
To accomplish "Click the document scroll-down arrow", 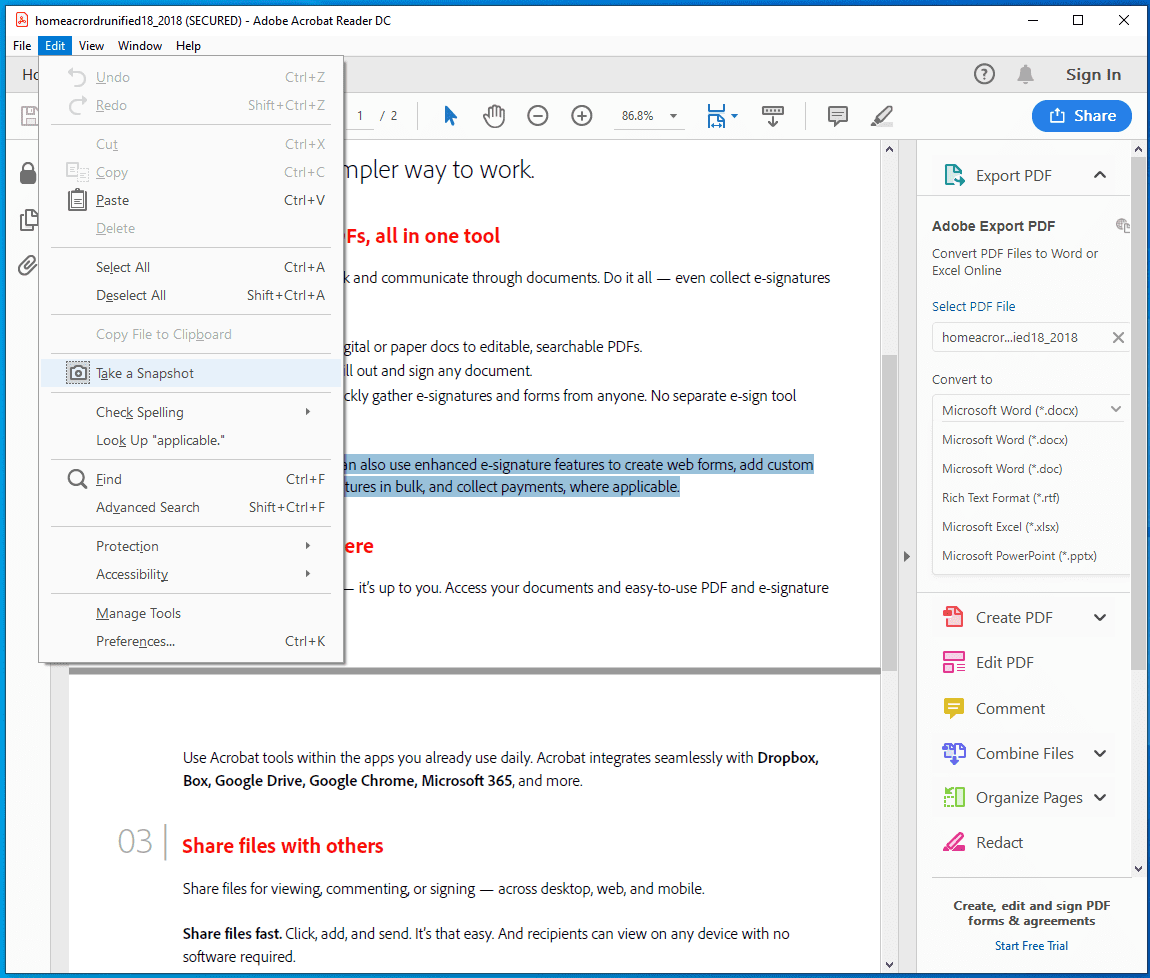I will point(890,965).
